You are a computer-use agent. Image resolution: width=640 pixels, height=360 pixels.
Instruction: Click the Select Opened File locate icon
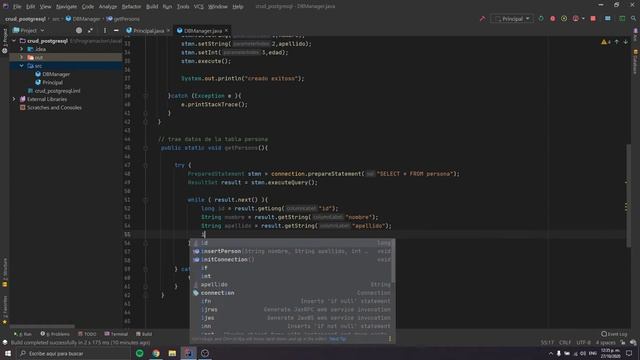click(79, 31)
